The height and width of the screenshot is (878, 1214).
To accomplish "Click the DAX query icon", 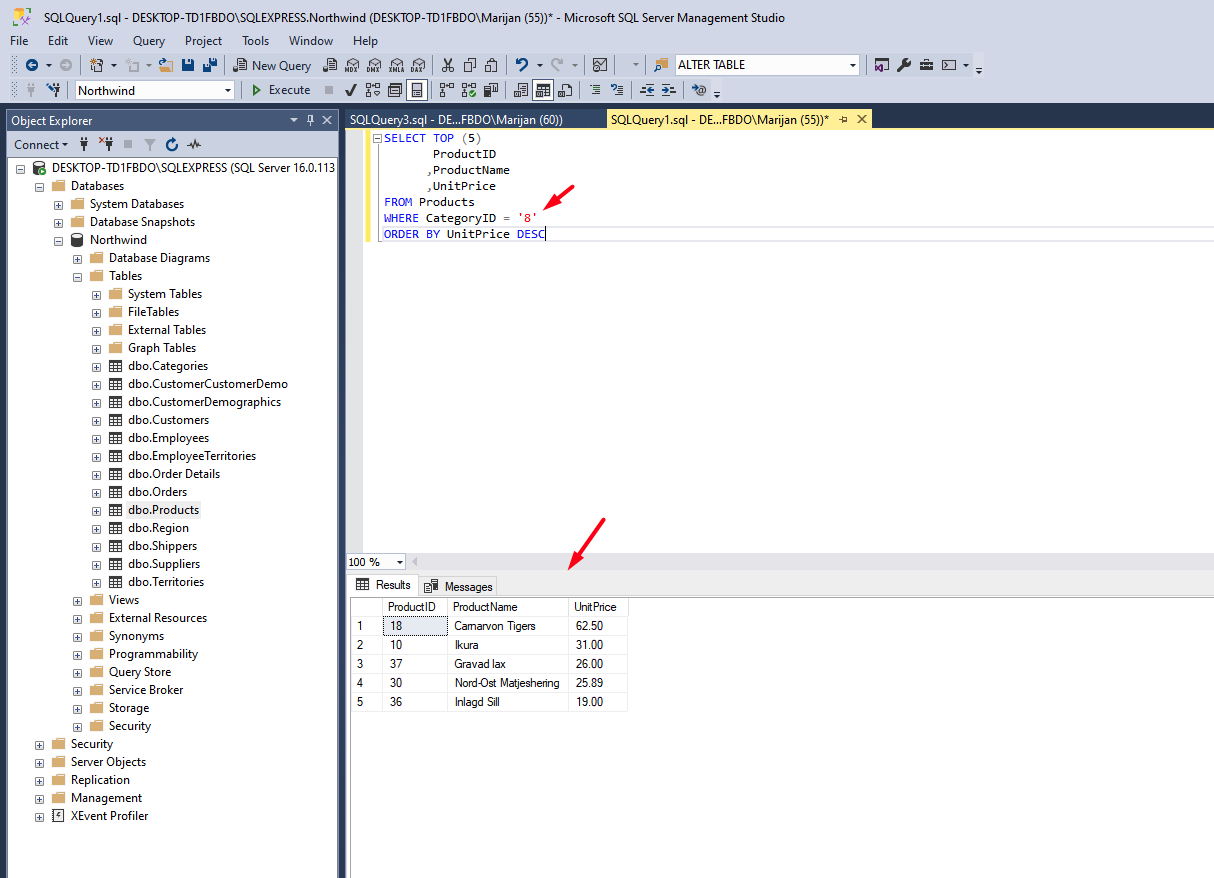I will coord(418,65).
